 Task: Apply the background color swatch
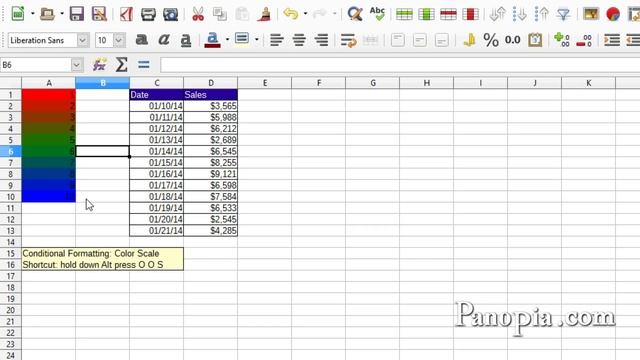(x=242, y=40)
